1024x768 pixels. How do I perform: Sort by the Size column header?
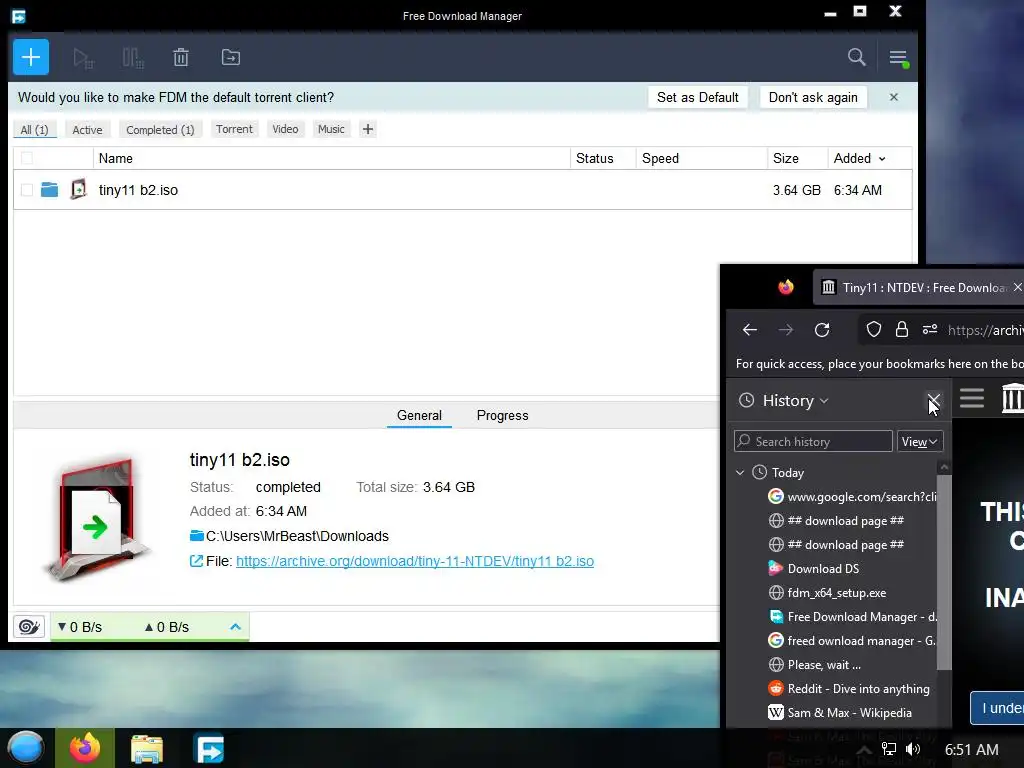point(786,159)
